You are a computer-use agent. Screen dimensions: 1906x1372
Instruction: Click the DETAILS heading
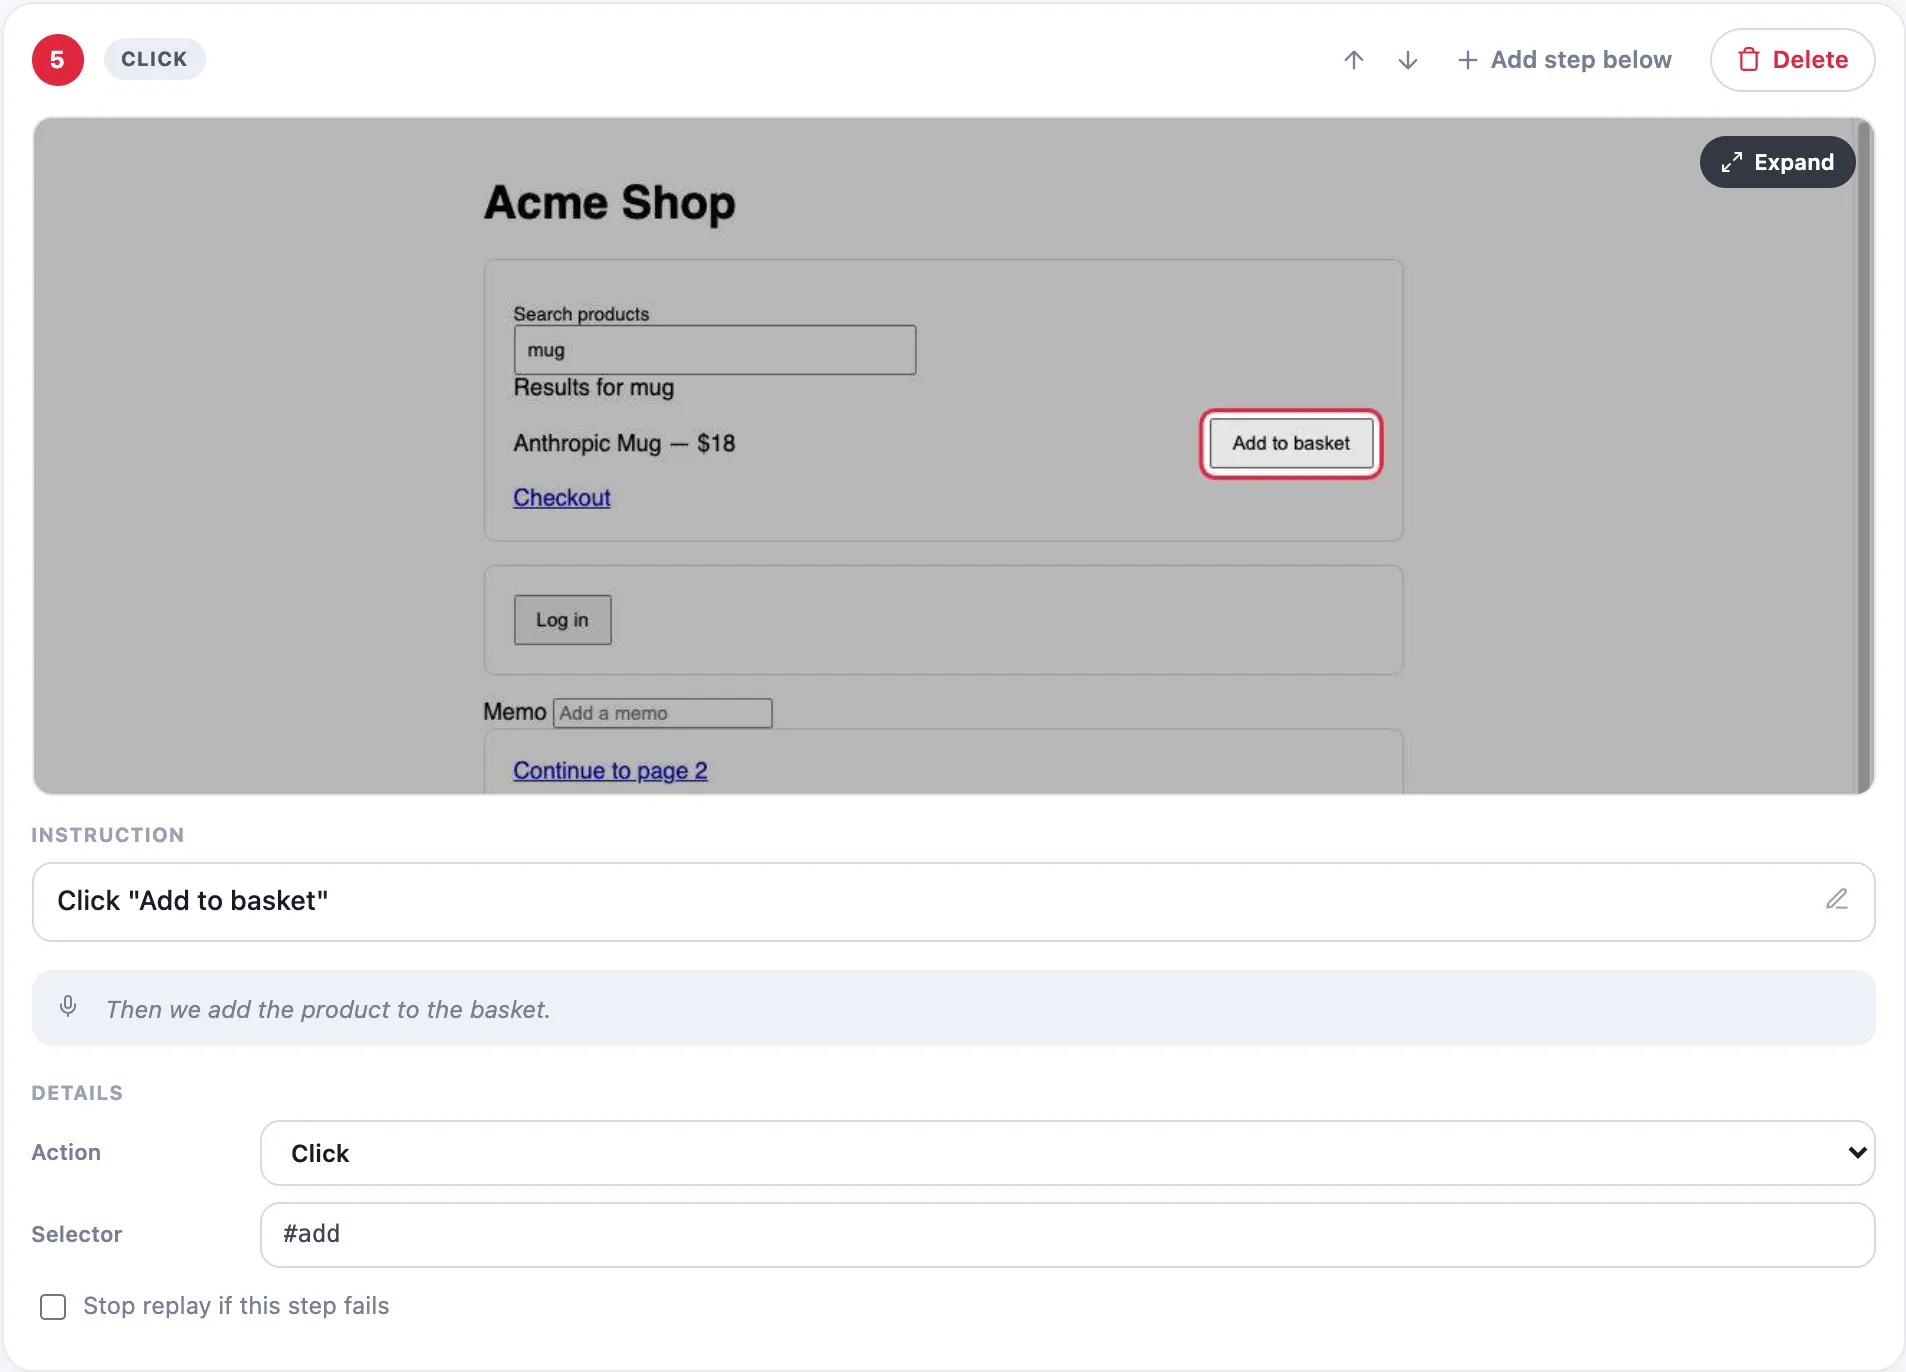click(77, 1093)
